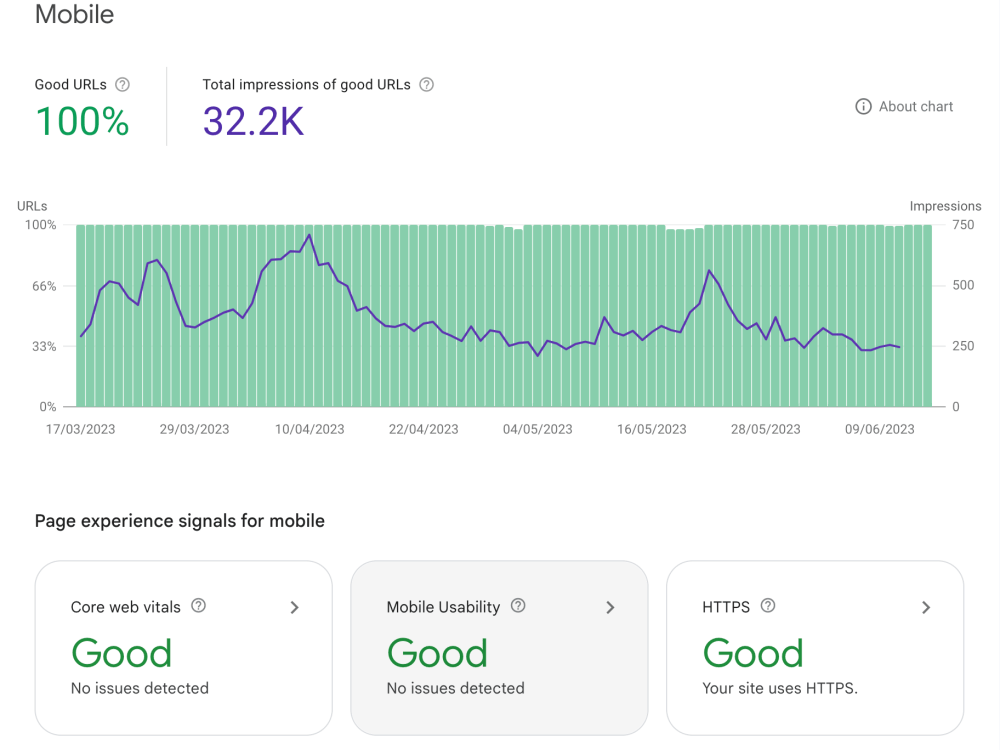This screenshot has height=750, width=1000.
Task: Click the 04/05/2023 date axis label
Action: pyautogui.click(x=538, y=429)
